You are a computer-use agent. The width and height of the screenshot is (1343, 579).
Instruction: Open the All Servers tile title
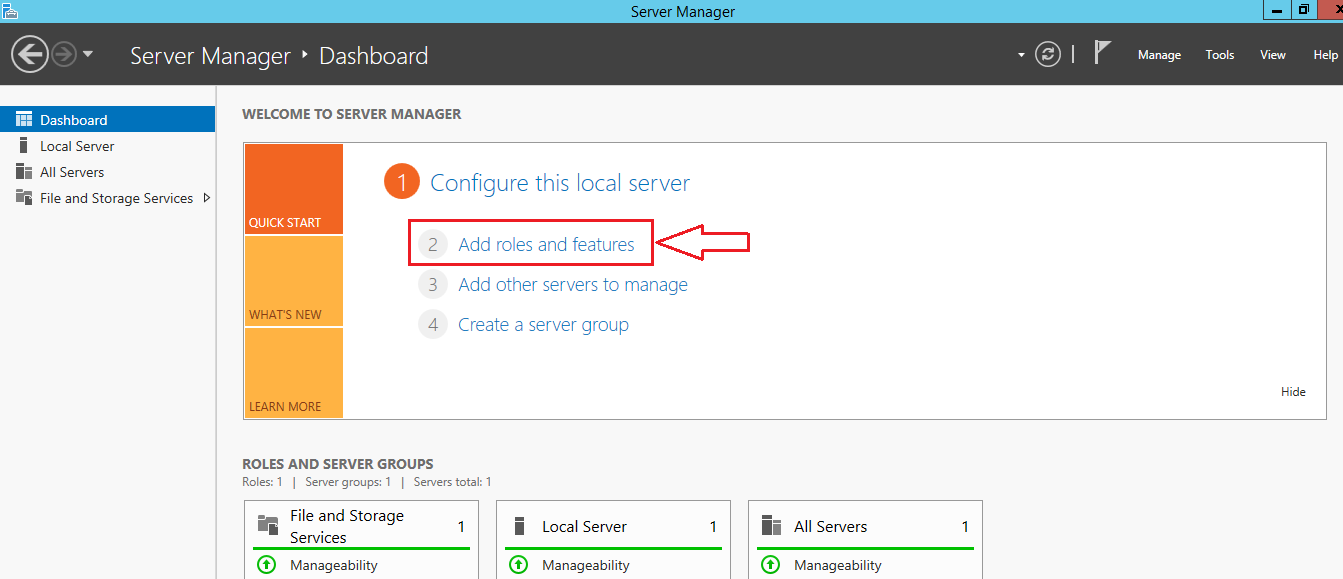pos(830,526)
